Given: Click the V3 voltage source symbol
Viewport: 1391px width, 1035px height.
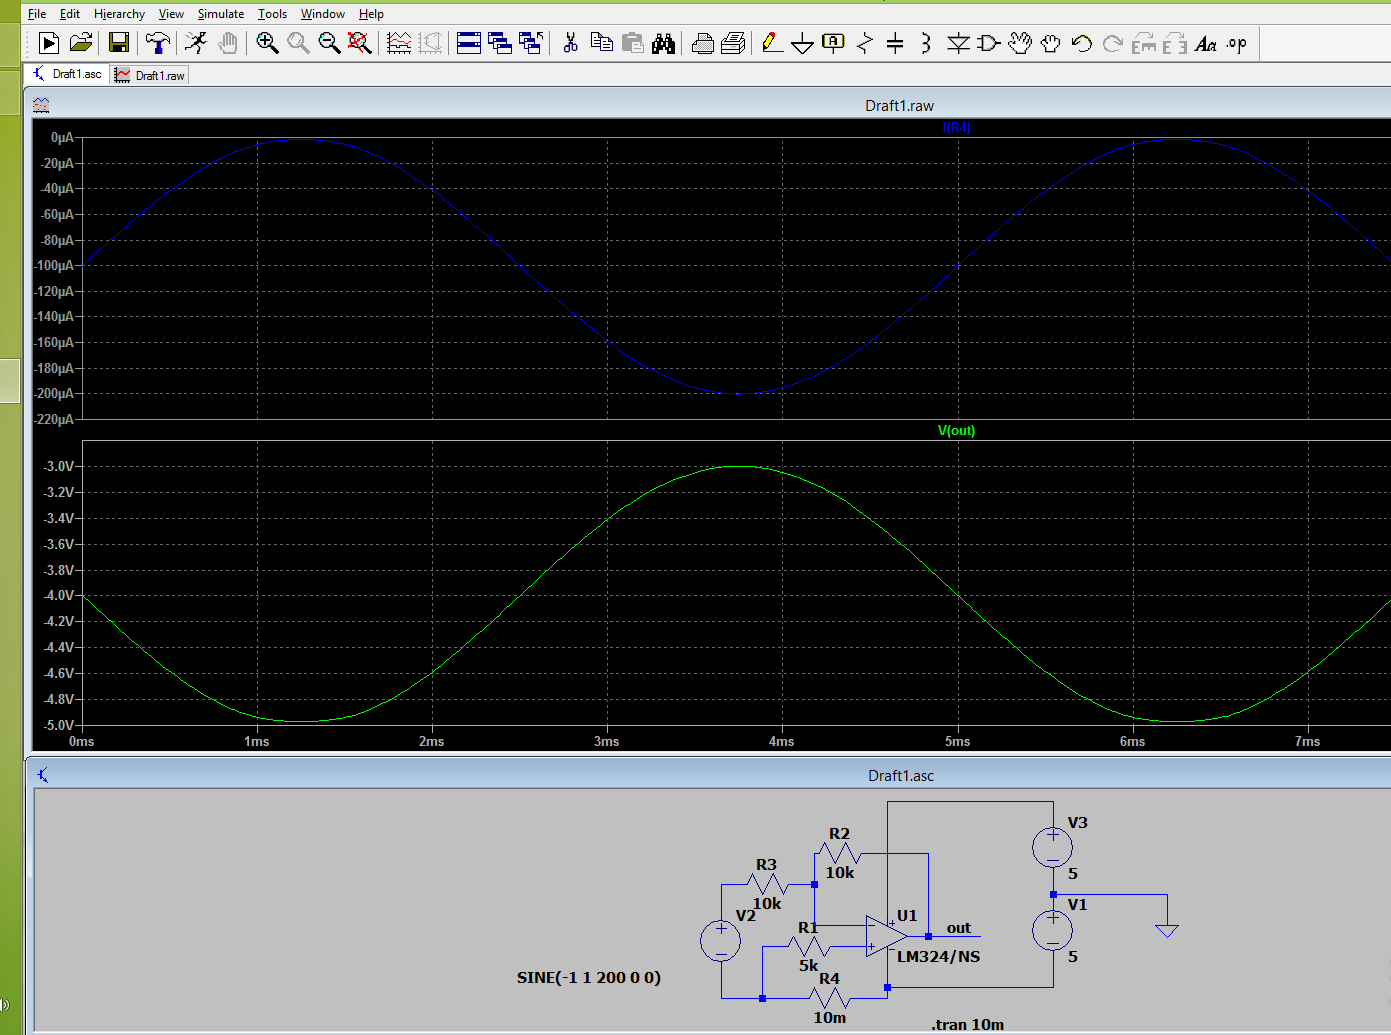Looking at the screenshot, I should 1053,848.
